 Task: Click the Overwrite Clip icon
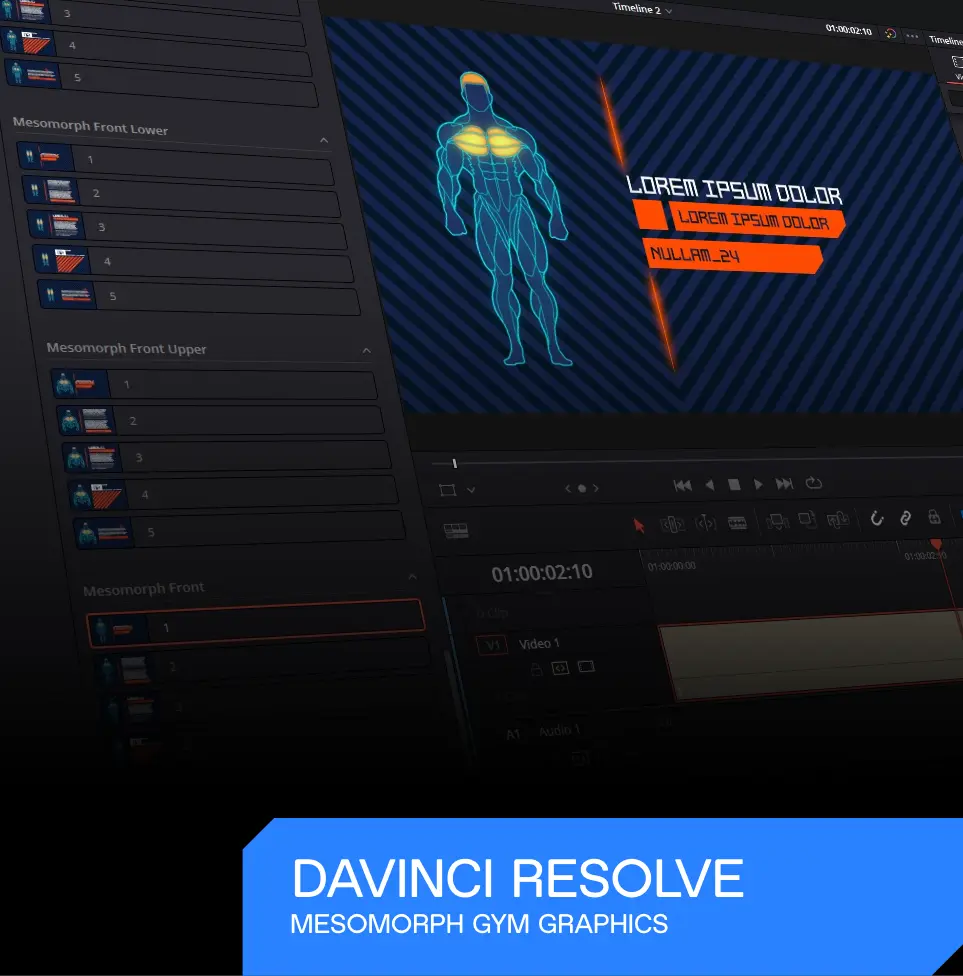(x=807, y=519)
